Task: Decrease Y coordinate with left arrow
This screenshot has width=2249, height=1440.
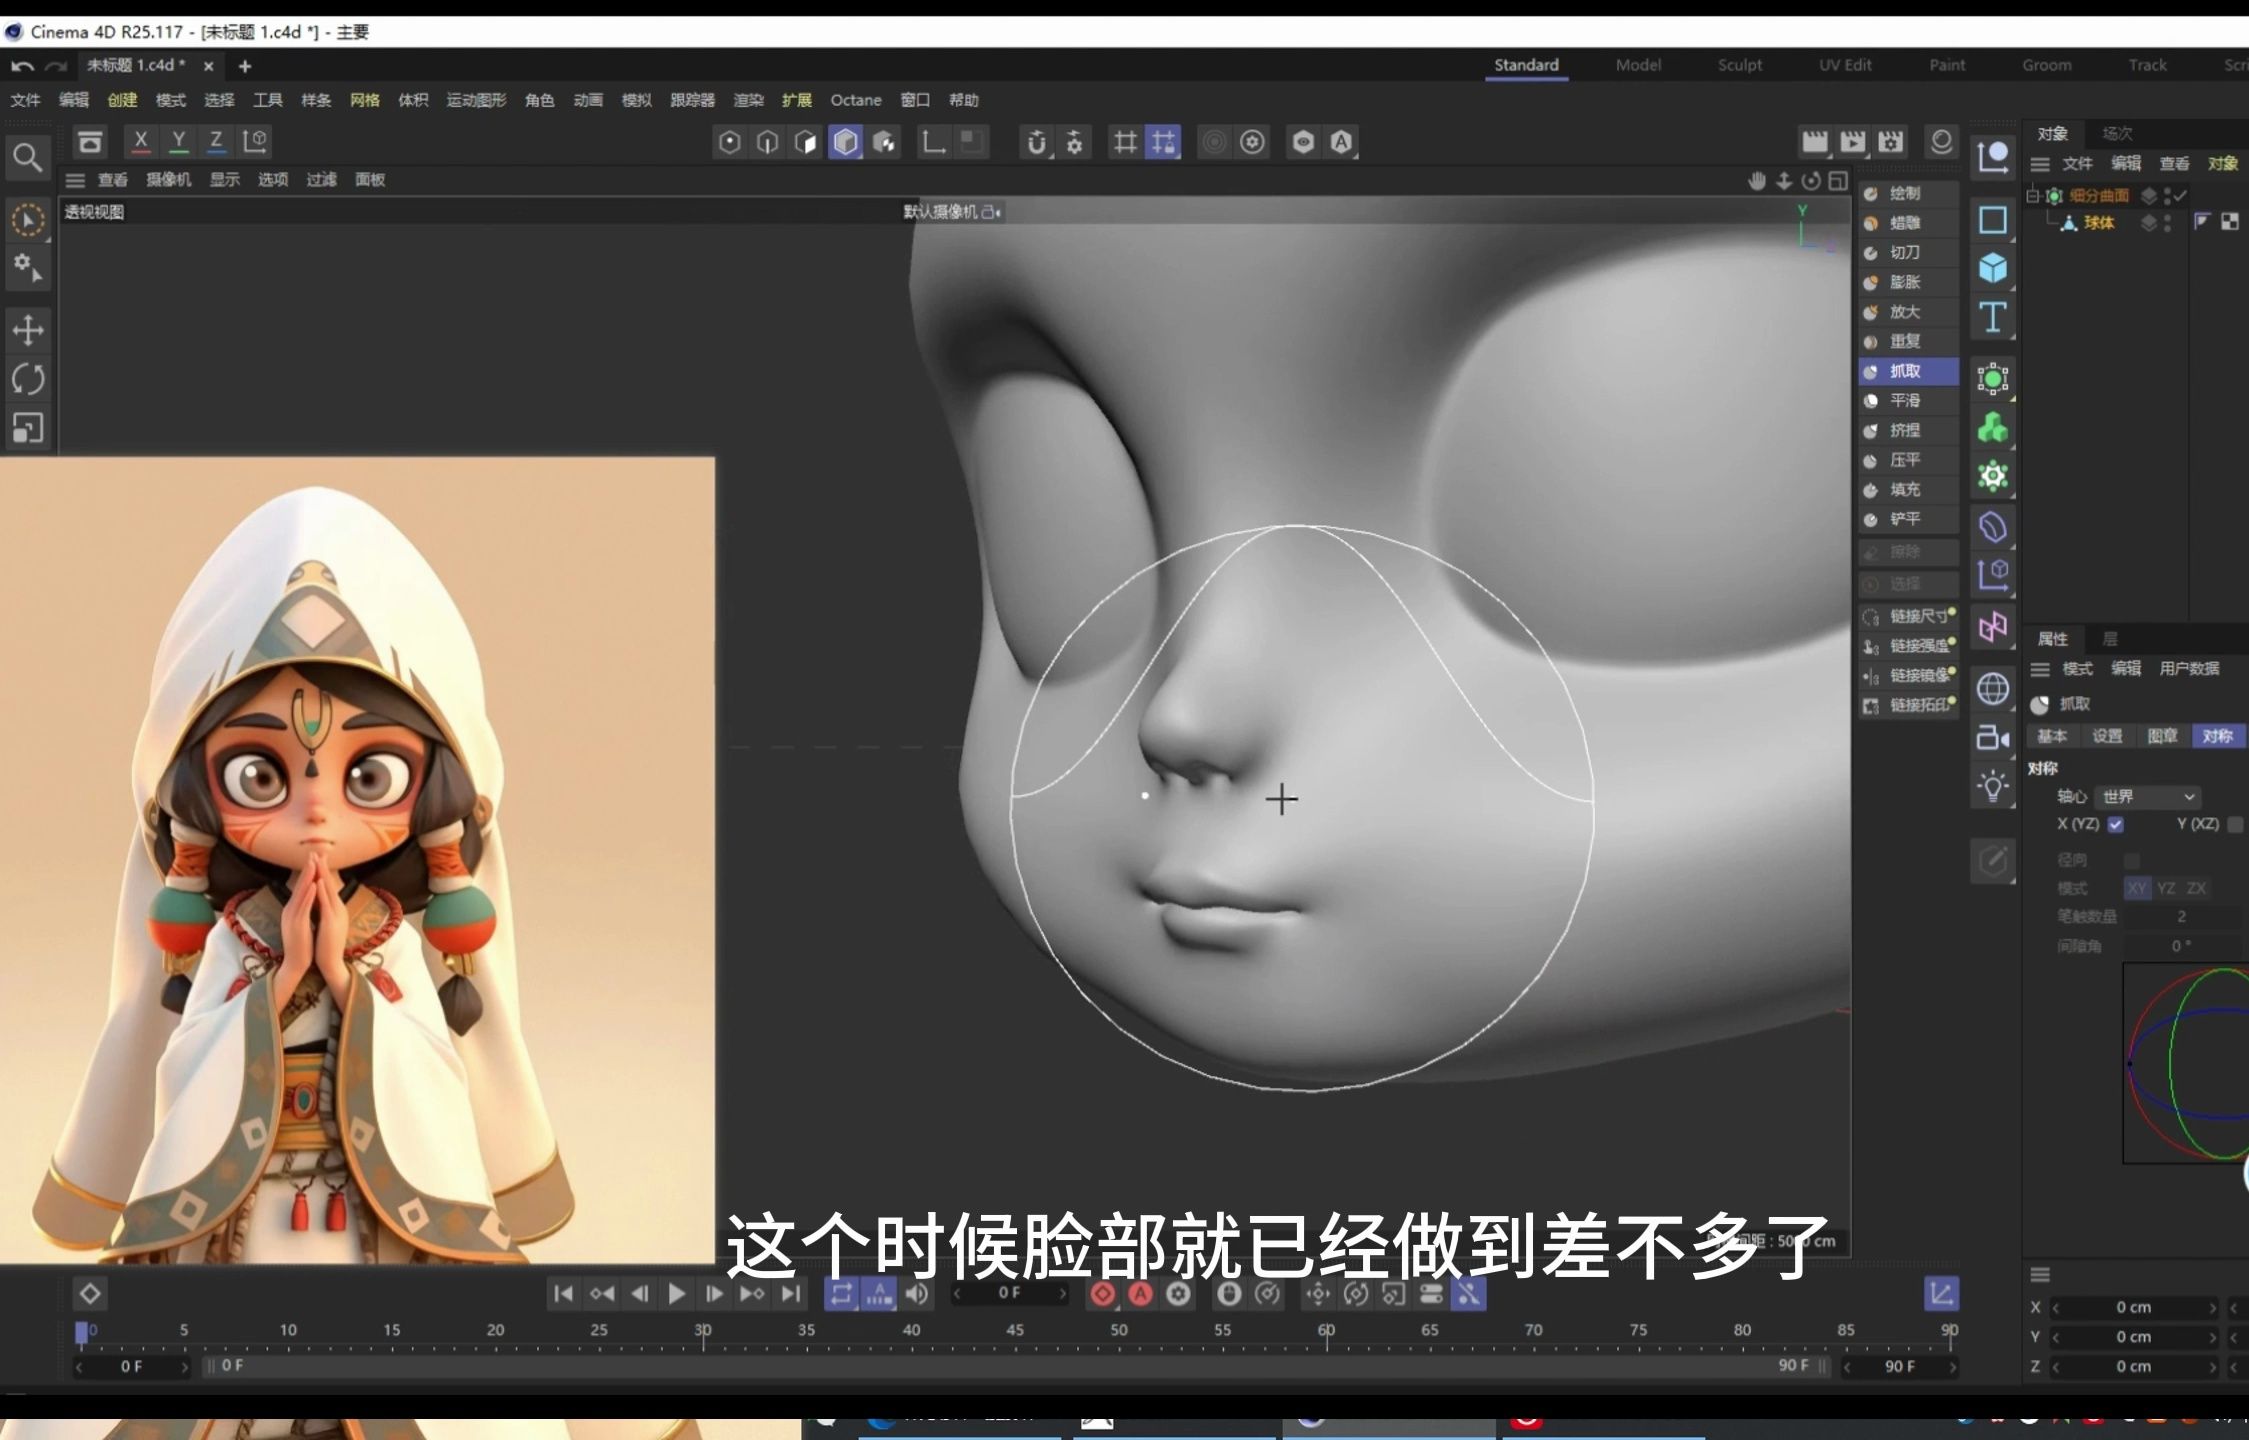Action: tap(2056, 1337)
